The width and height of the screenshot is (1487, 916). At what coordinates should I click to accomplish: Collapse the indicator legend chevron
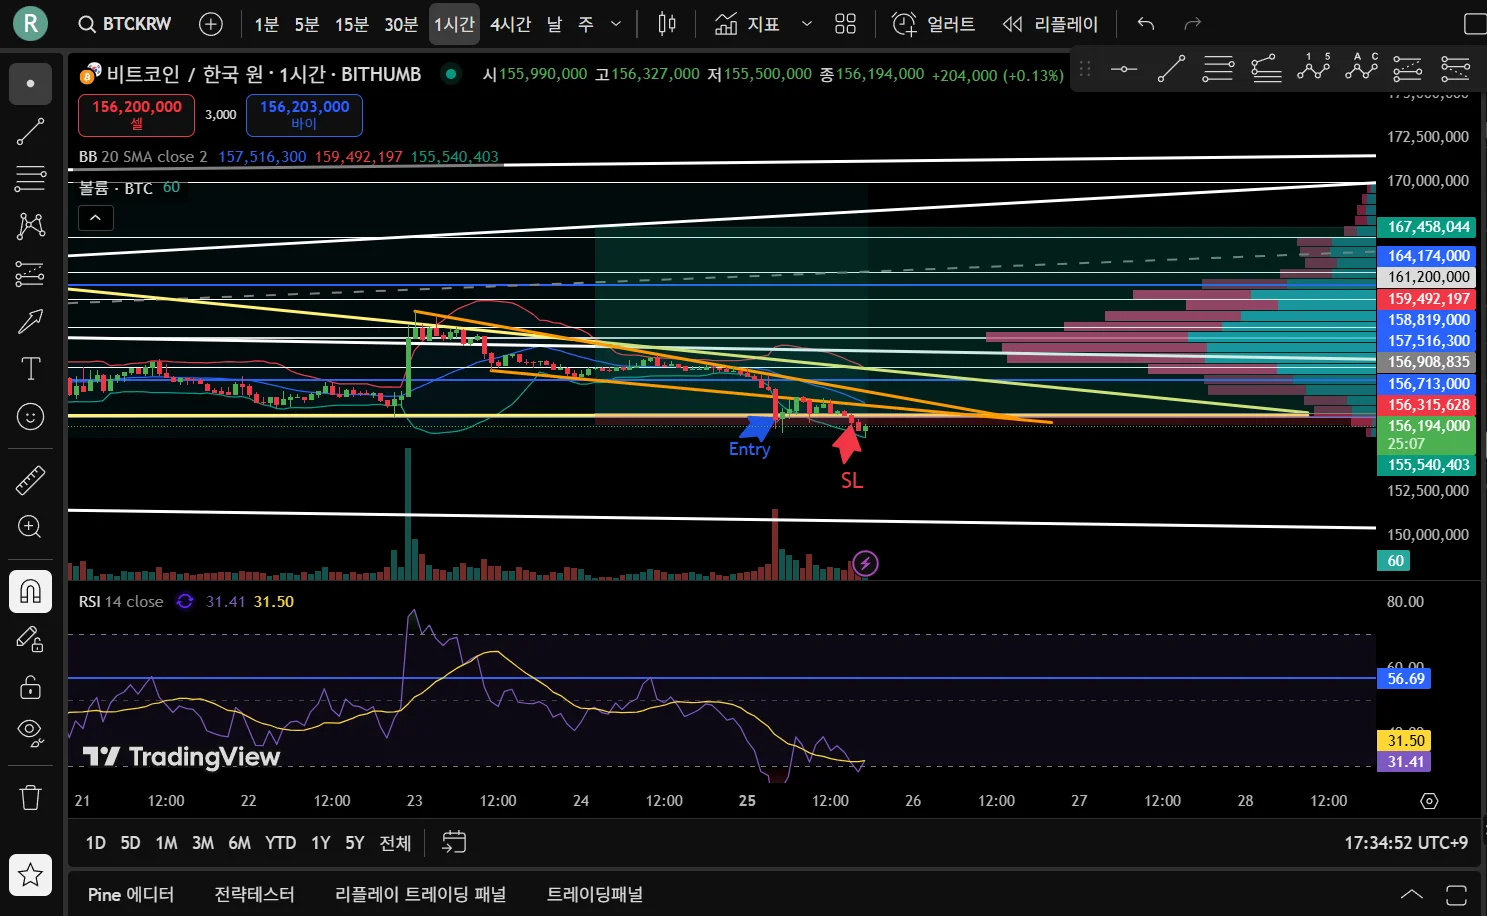coord(96,218)
